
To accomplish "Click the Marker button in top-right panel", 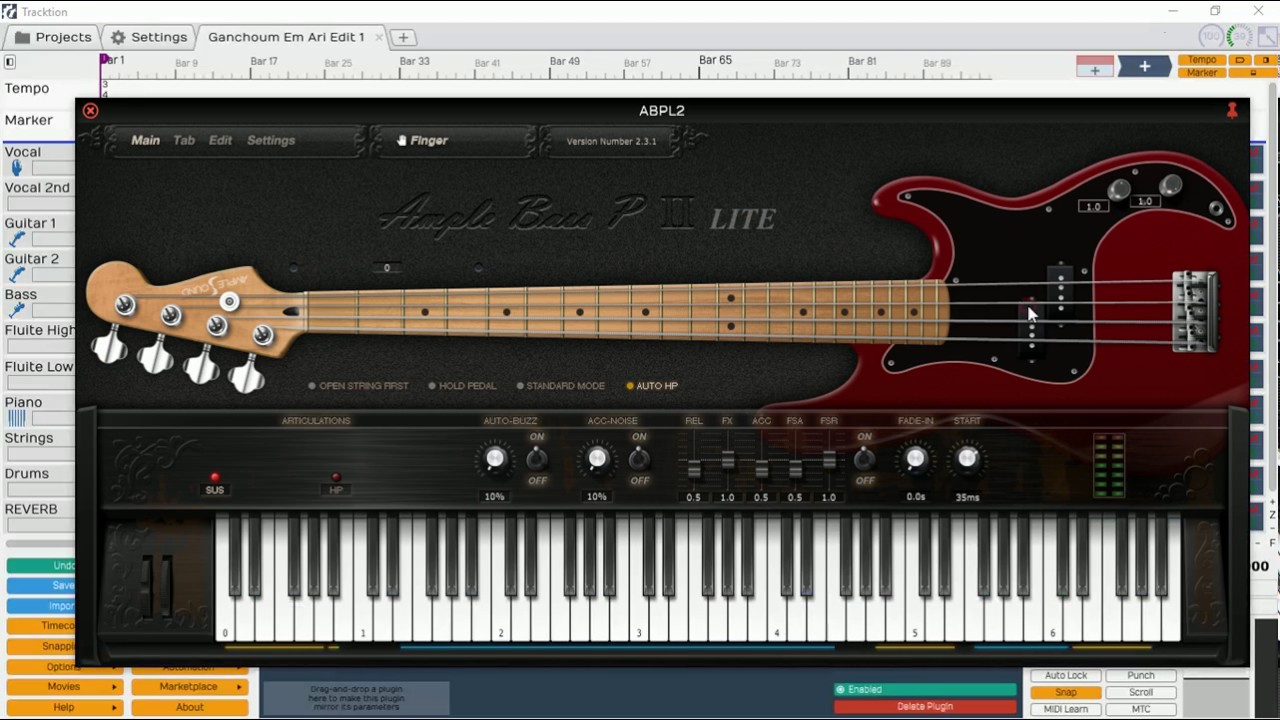I will [x=1202, y=73].
